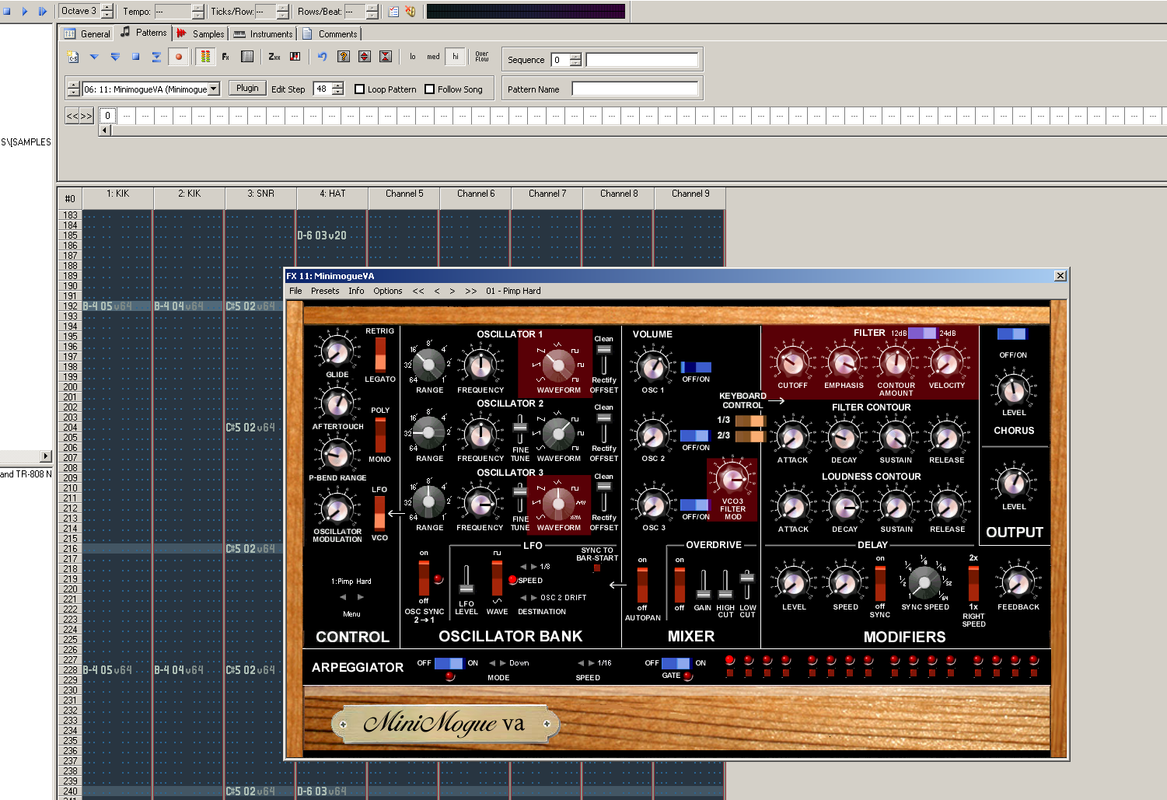Click the Sequence number spinner

point(575,60)
